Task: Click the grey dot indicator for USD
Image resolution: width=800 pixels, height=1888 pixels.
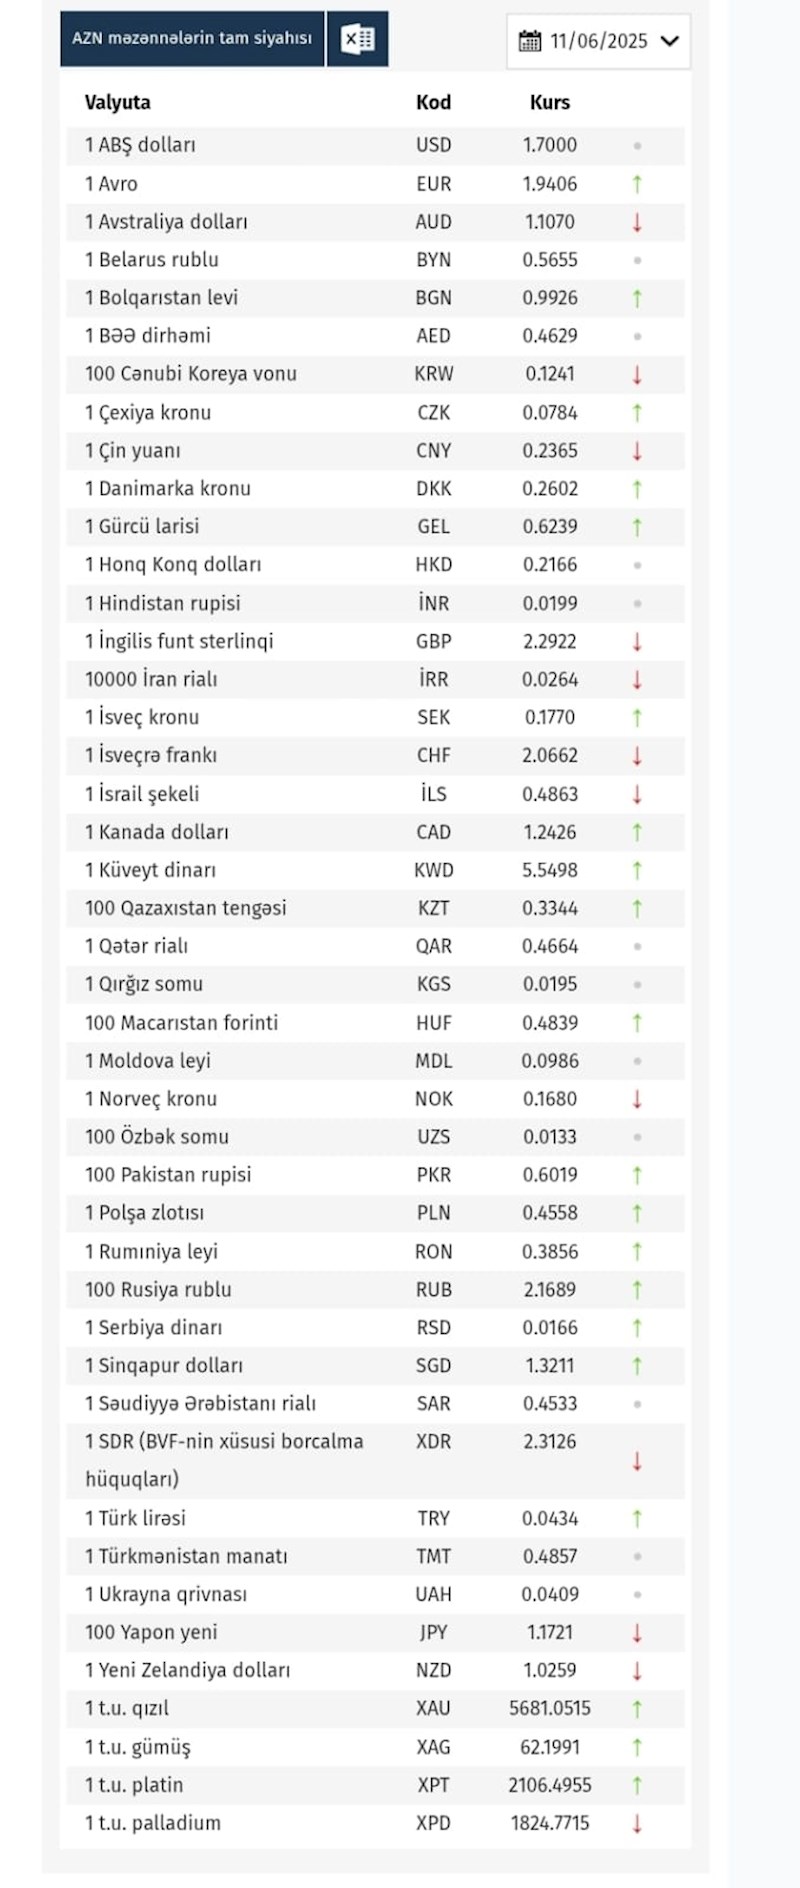Action: (637, 146)
